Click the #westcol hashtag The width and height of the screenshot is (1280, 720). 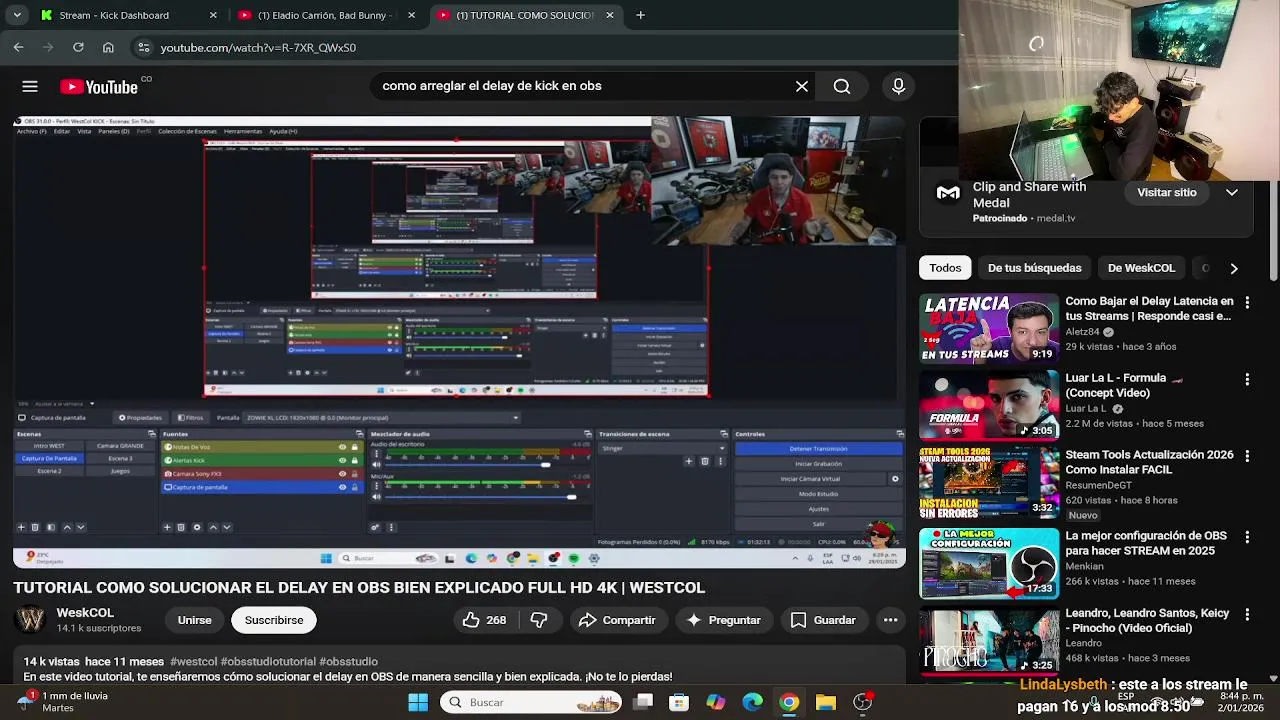[193, 662]
